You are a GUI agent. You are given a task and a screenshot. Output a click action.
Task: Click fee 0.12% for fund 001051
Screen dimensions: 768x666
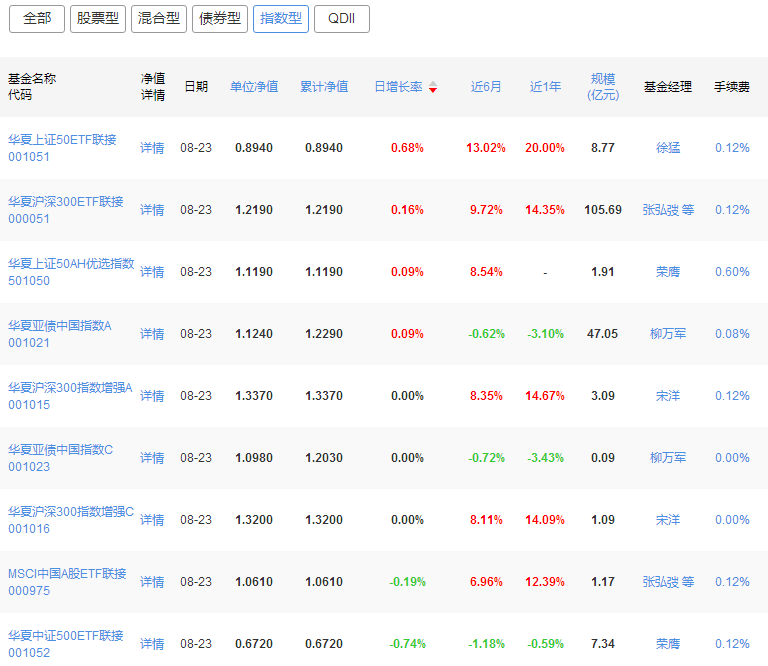point(732,148)
